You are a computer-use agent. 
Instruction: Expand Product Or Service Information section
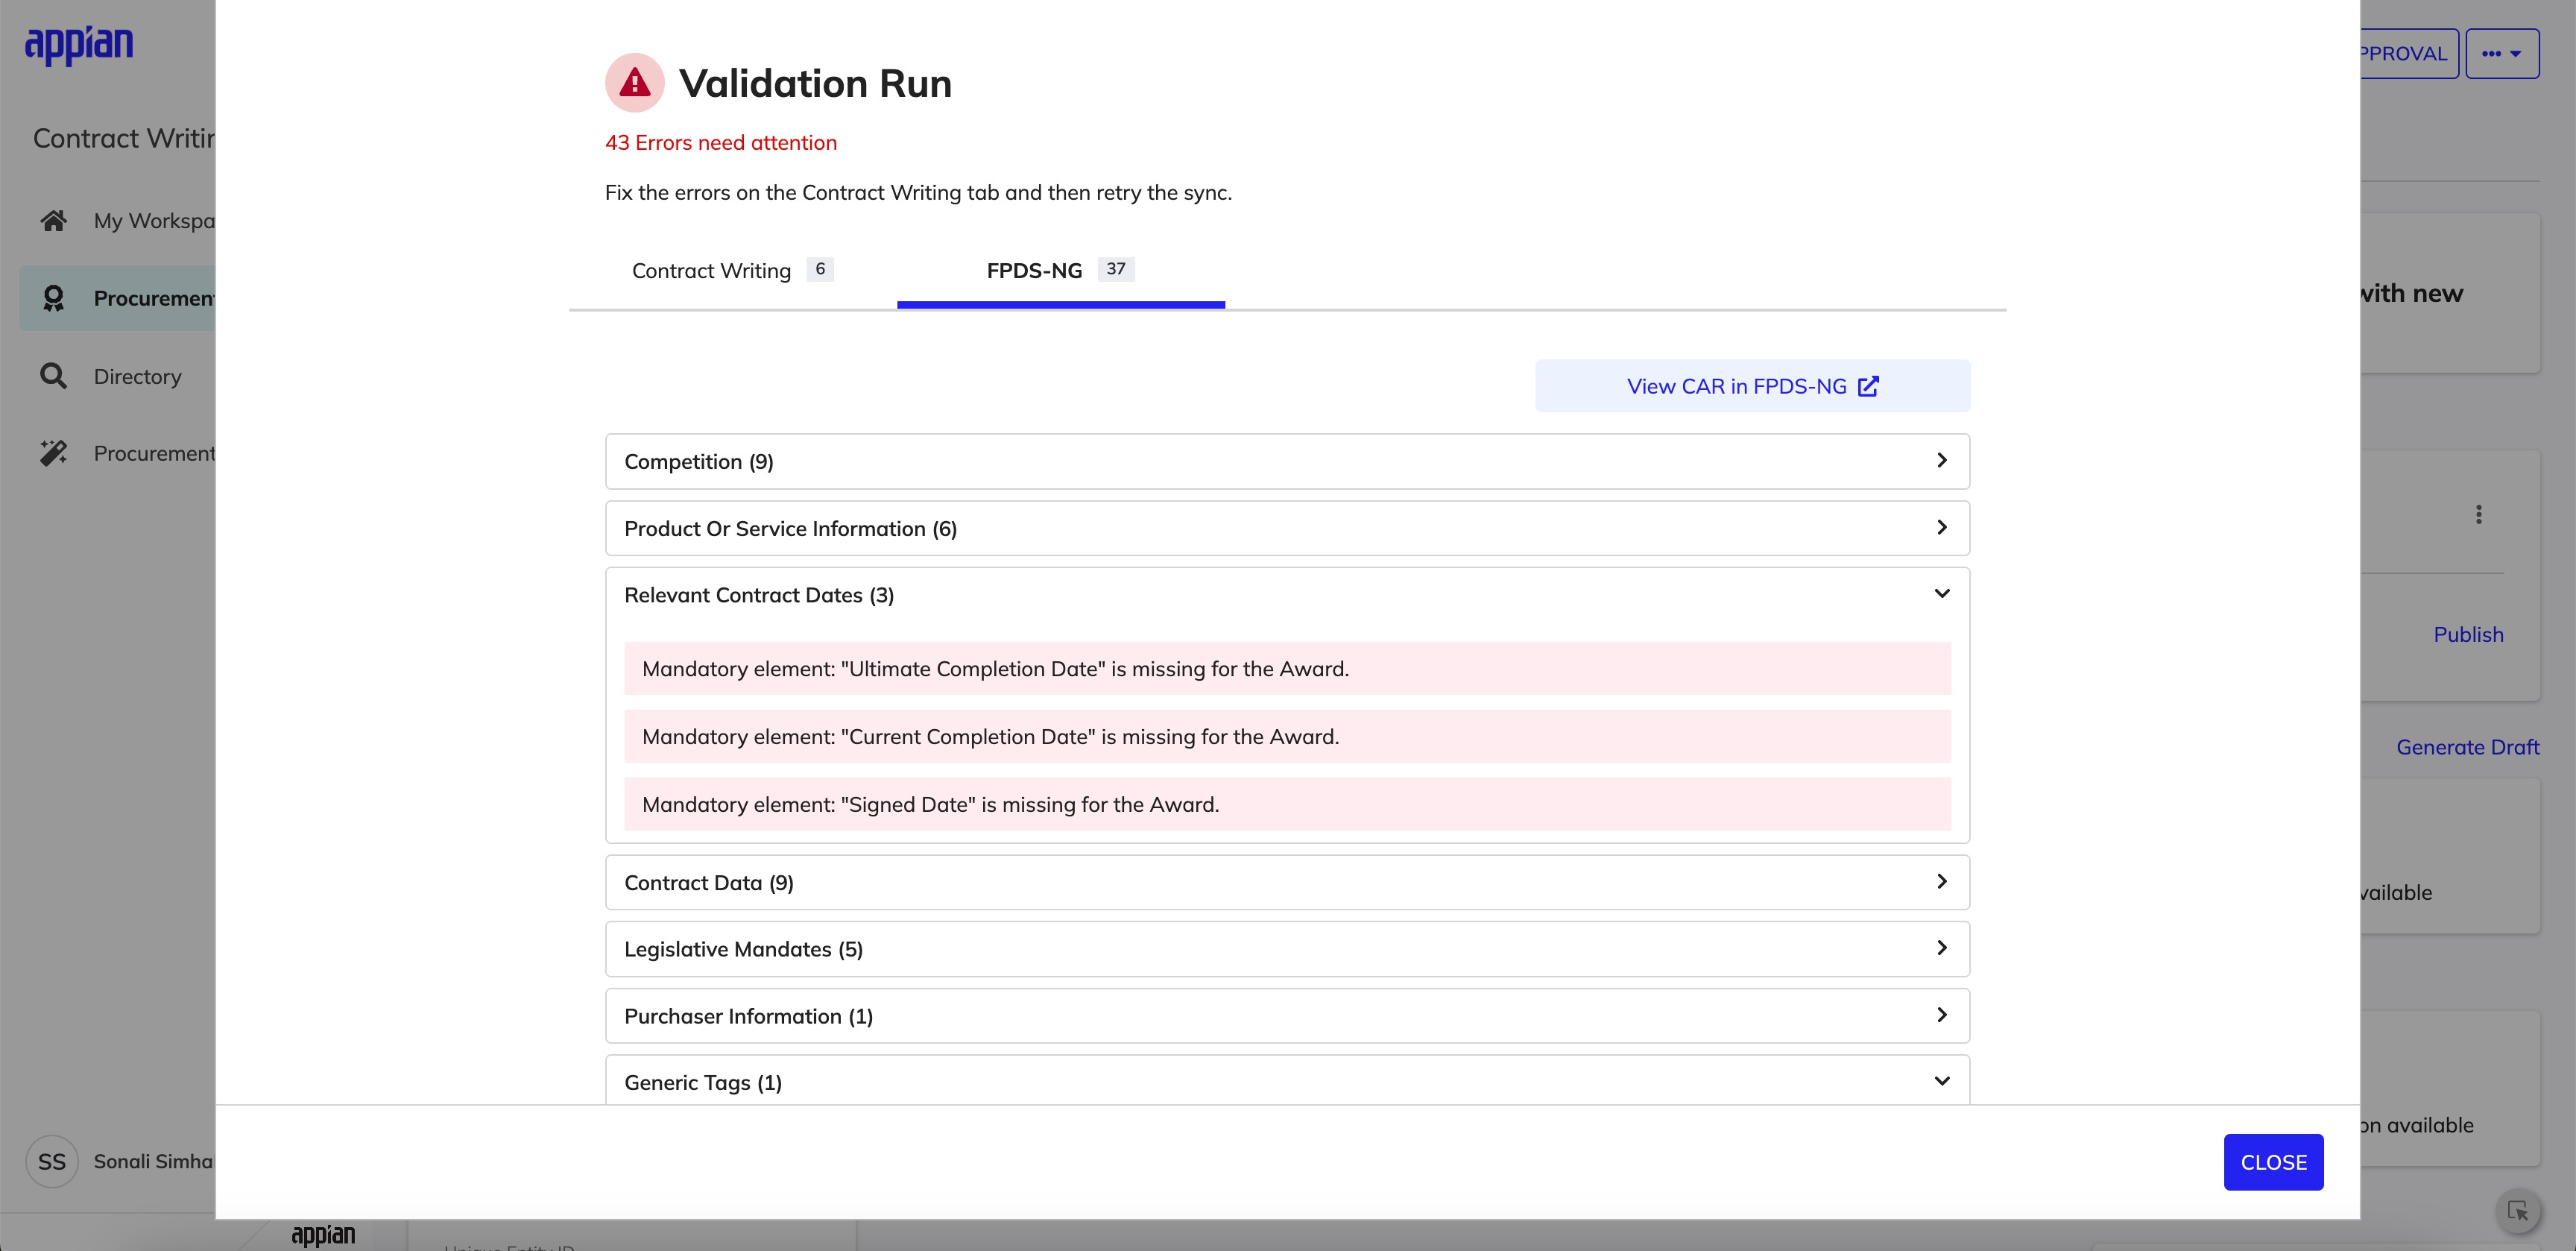click(x=1287, y=528)
